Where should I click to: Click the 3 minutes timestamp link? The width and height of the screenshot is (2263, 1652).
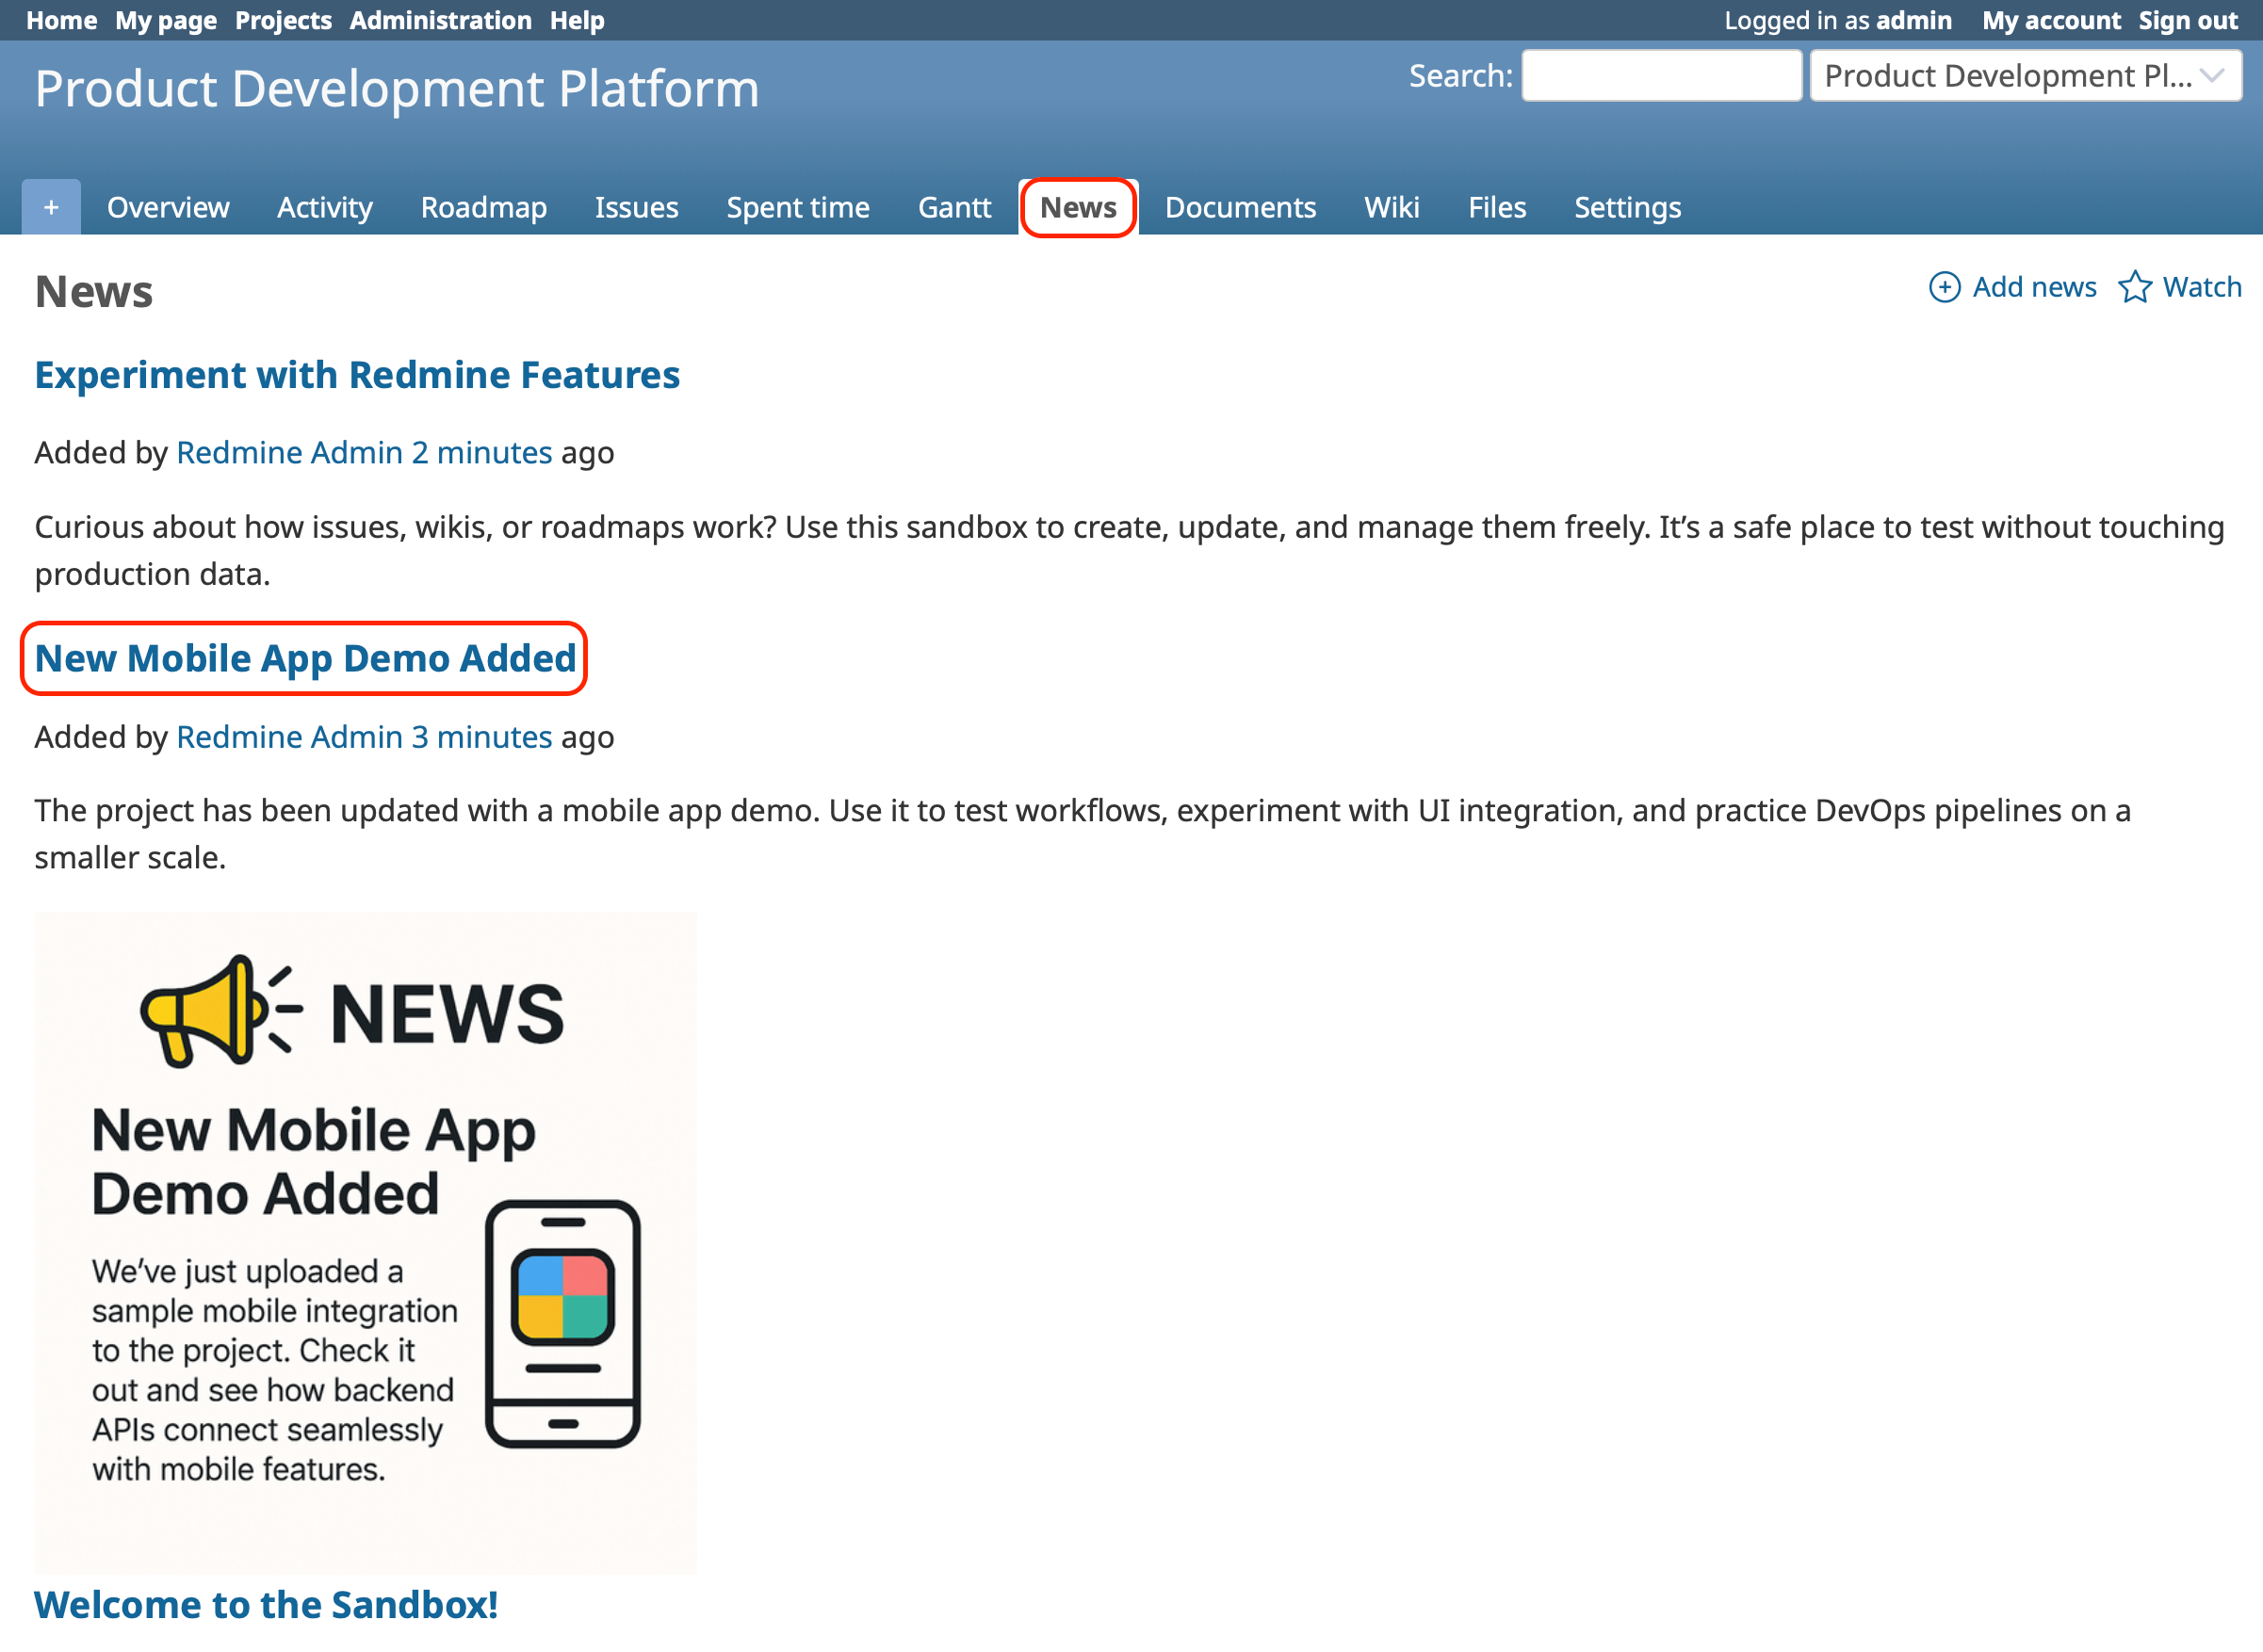click(x=483, y=737)
